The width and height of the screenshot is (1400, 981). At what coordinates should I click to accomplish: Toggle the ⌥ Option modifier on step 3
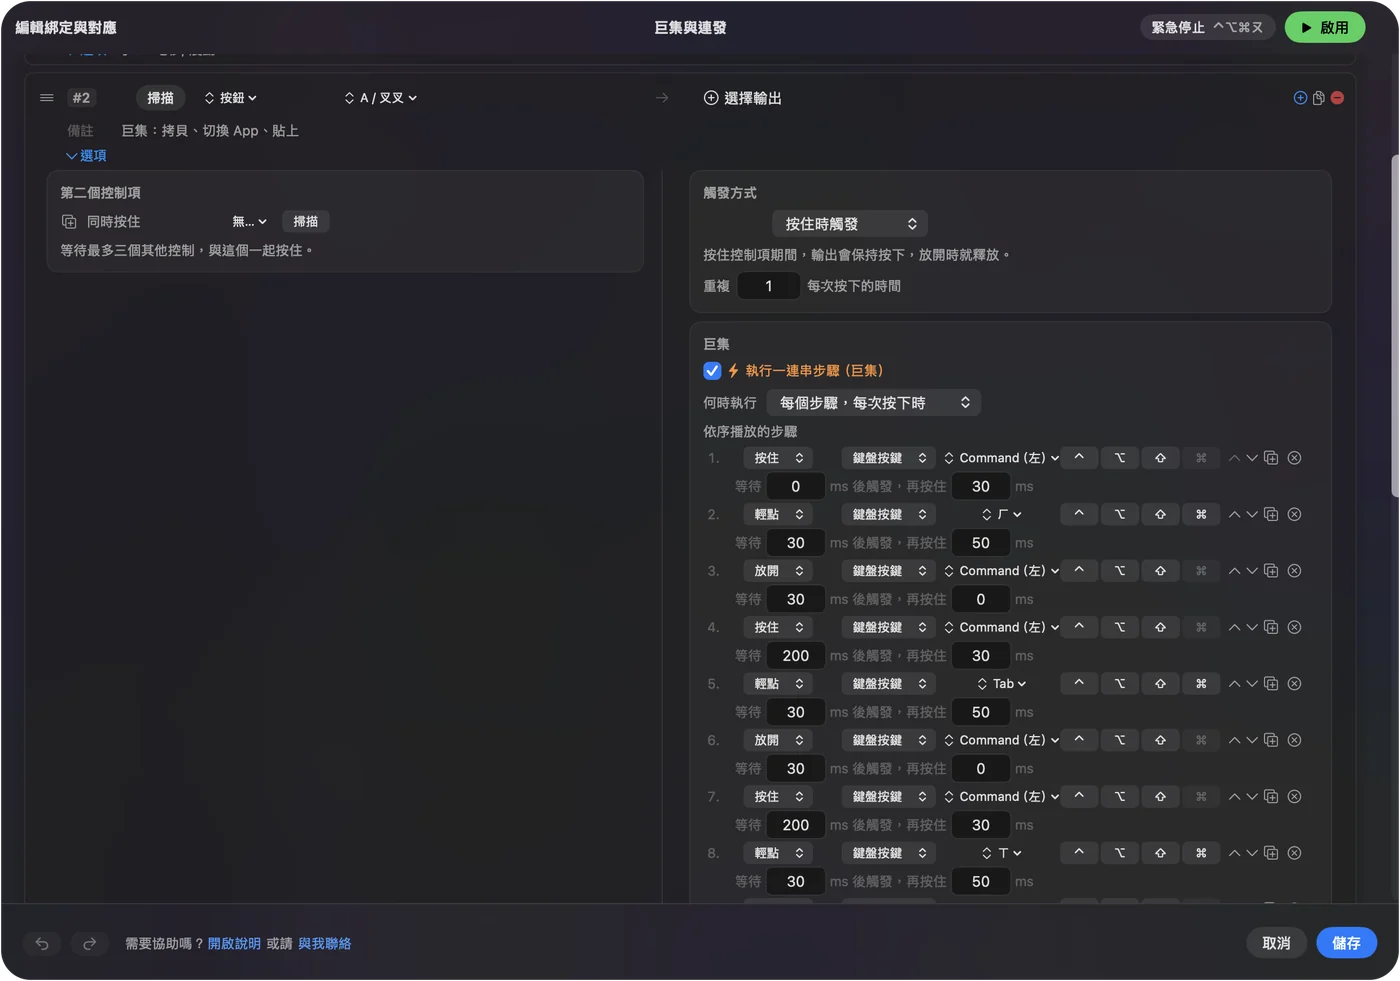point(1120,571)
